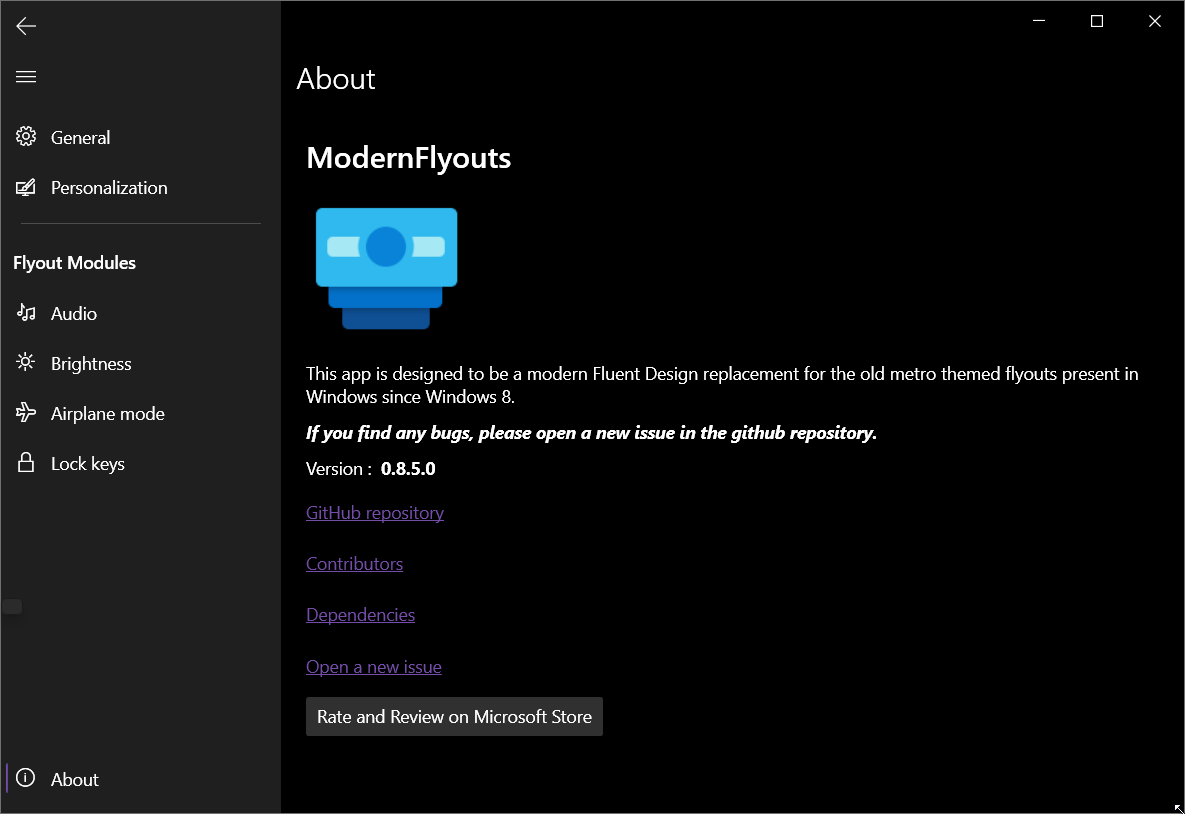Screen dimensions: 1185x814
Task: Close the ModernFlyouts settings window
Action: pos(1155,21)
